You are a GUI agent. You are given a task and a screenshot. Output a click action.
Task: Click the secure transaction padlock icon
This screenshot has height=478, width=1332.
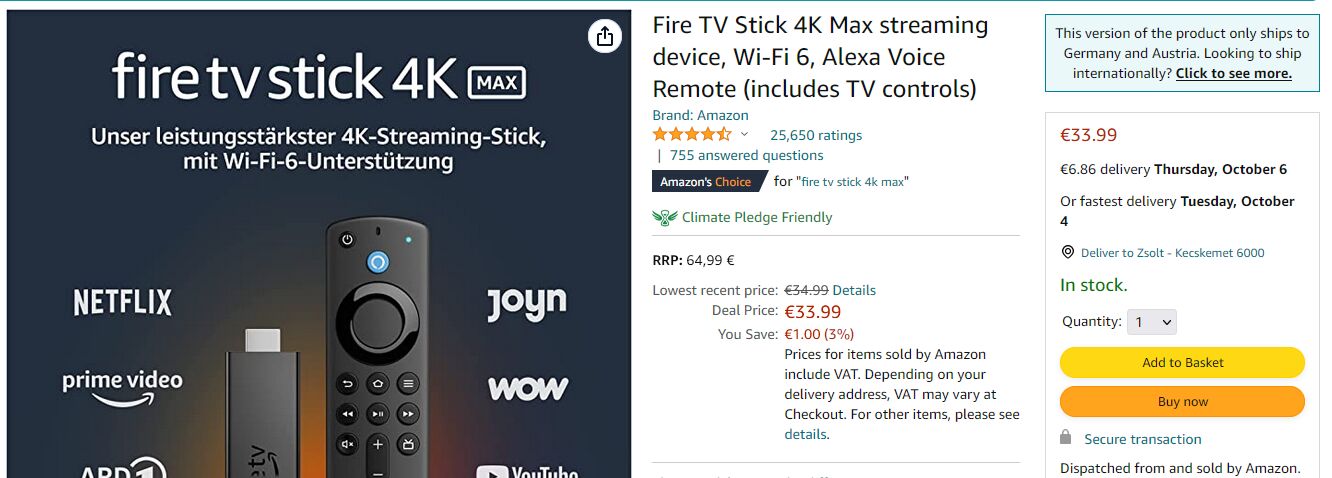coord(1066,438)
